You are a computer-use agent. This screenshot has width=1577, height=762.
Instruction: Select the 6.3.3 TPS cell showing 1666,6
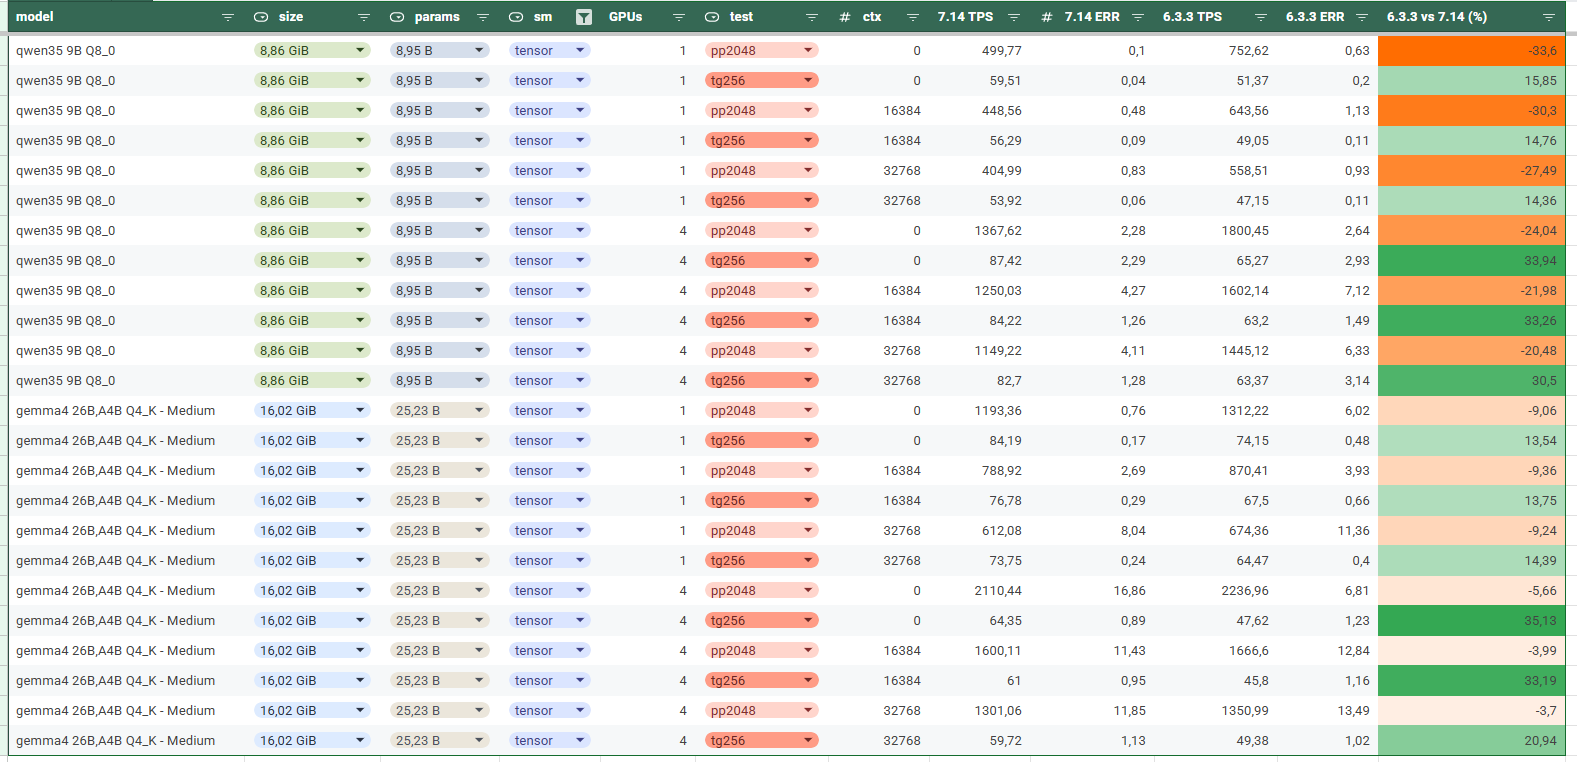click(1215, 650)
